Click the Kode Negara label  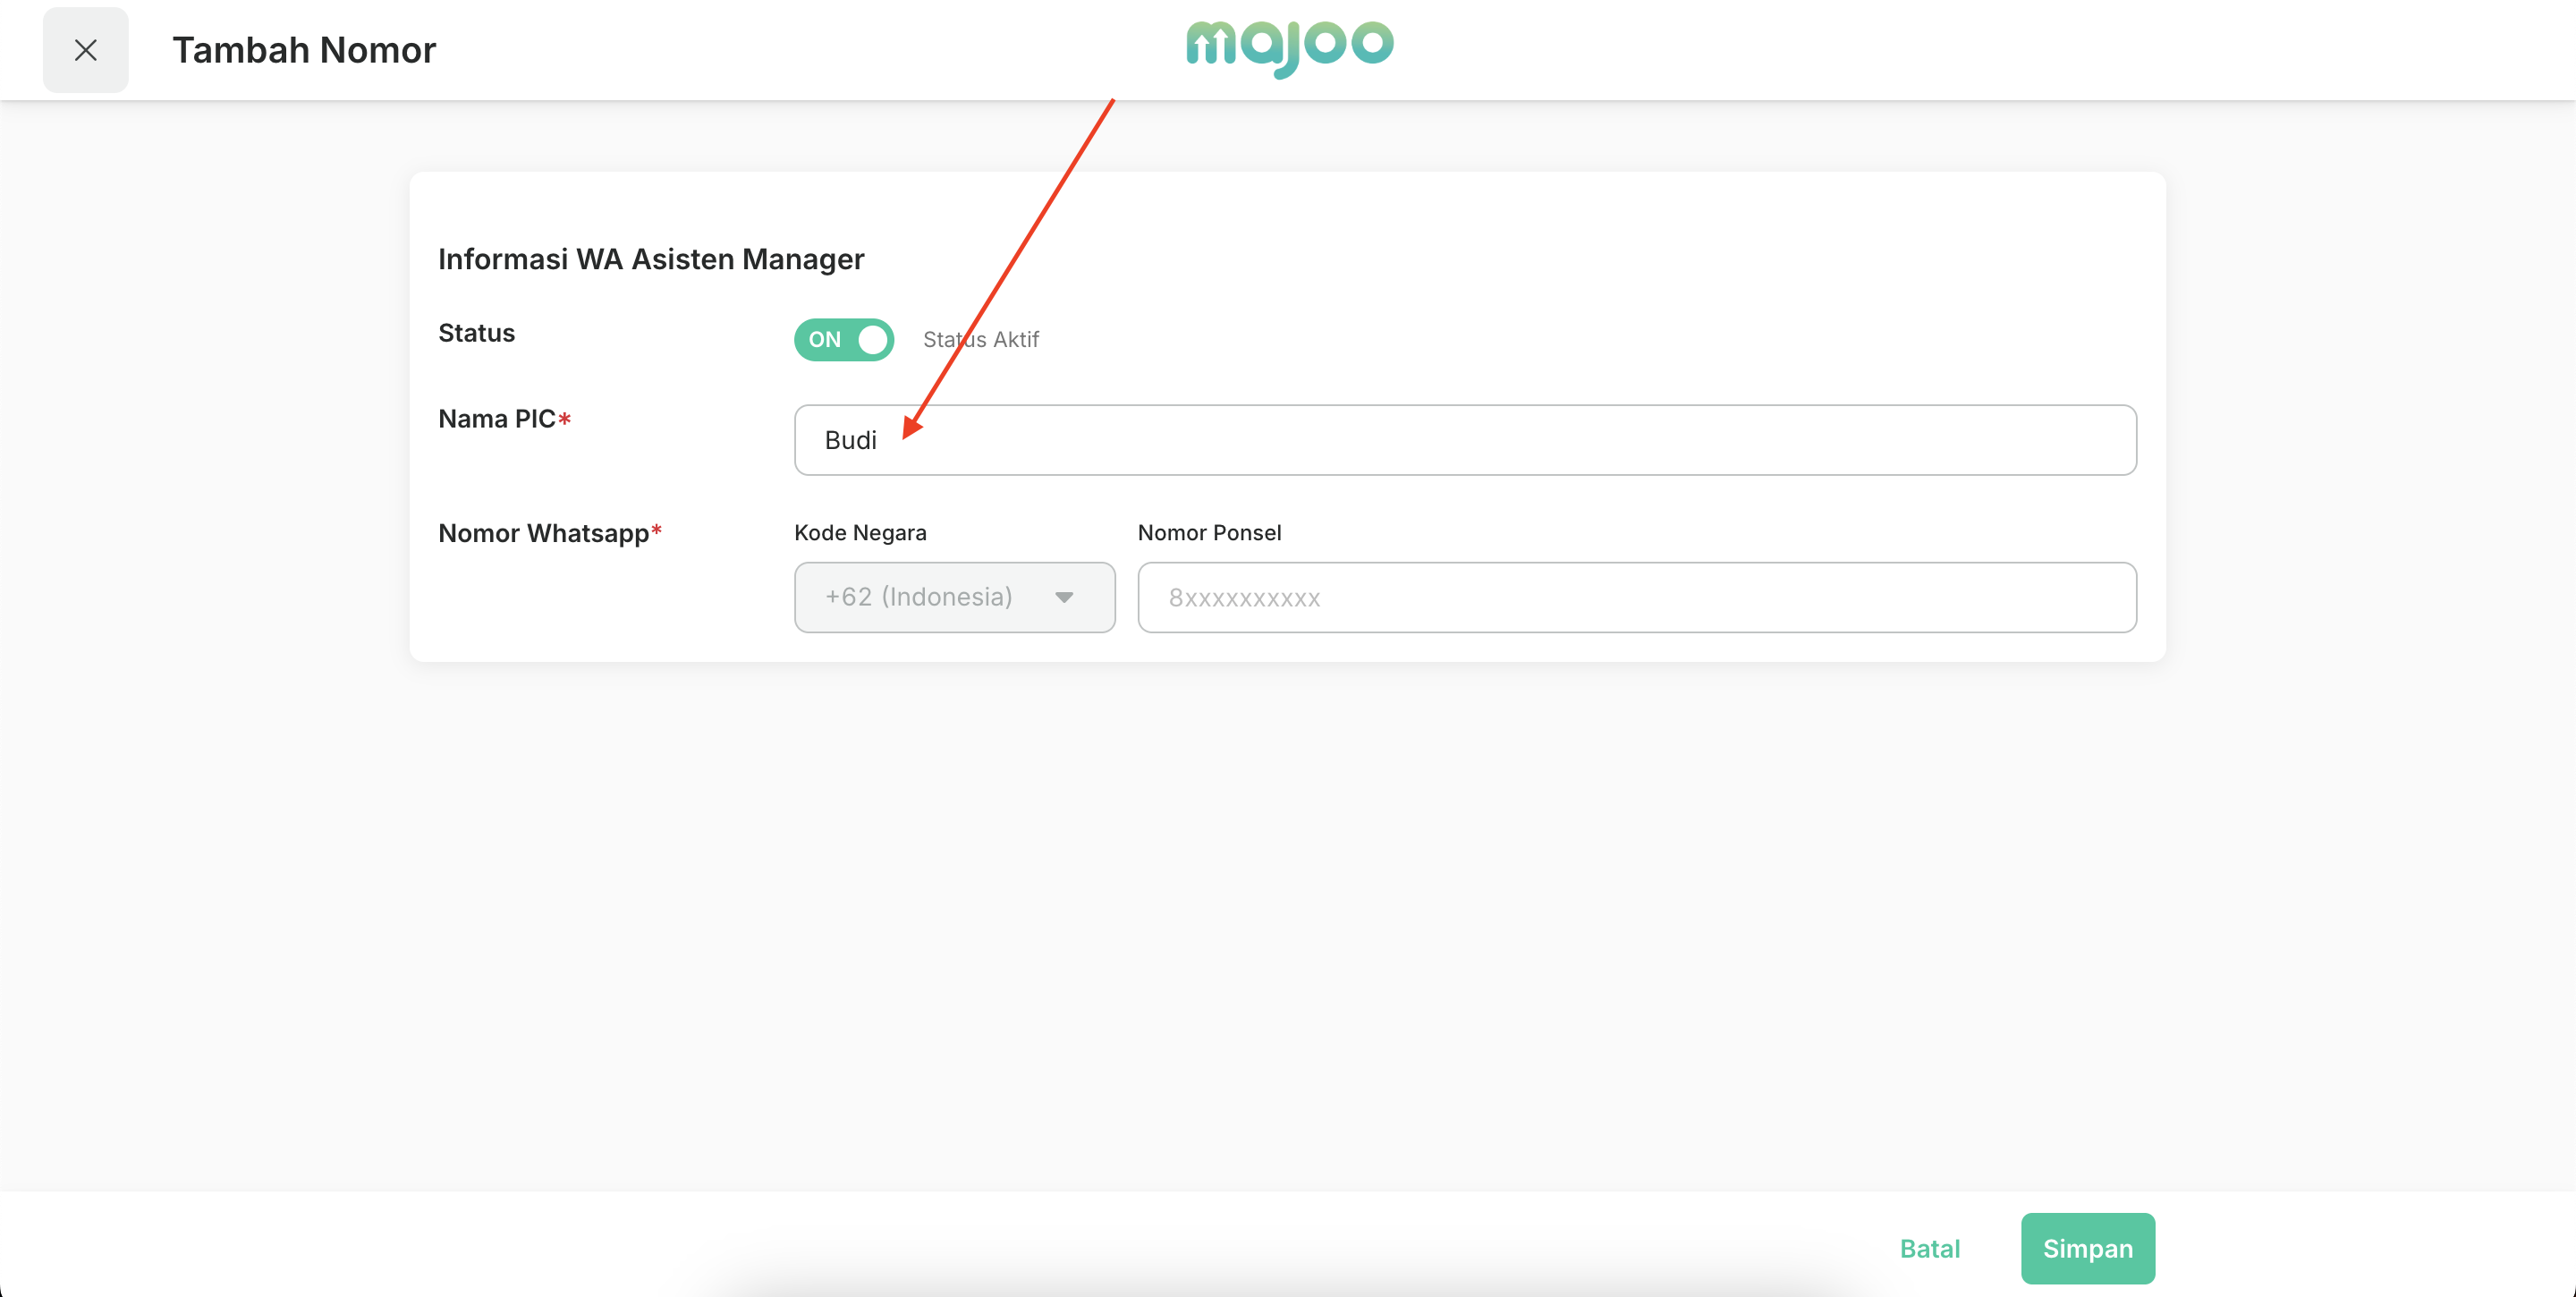click(860, 533)
